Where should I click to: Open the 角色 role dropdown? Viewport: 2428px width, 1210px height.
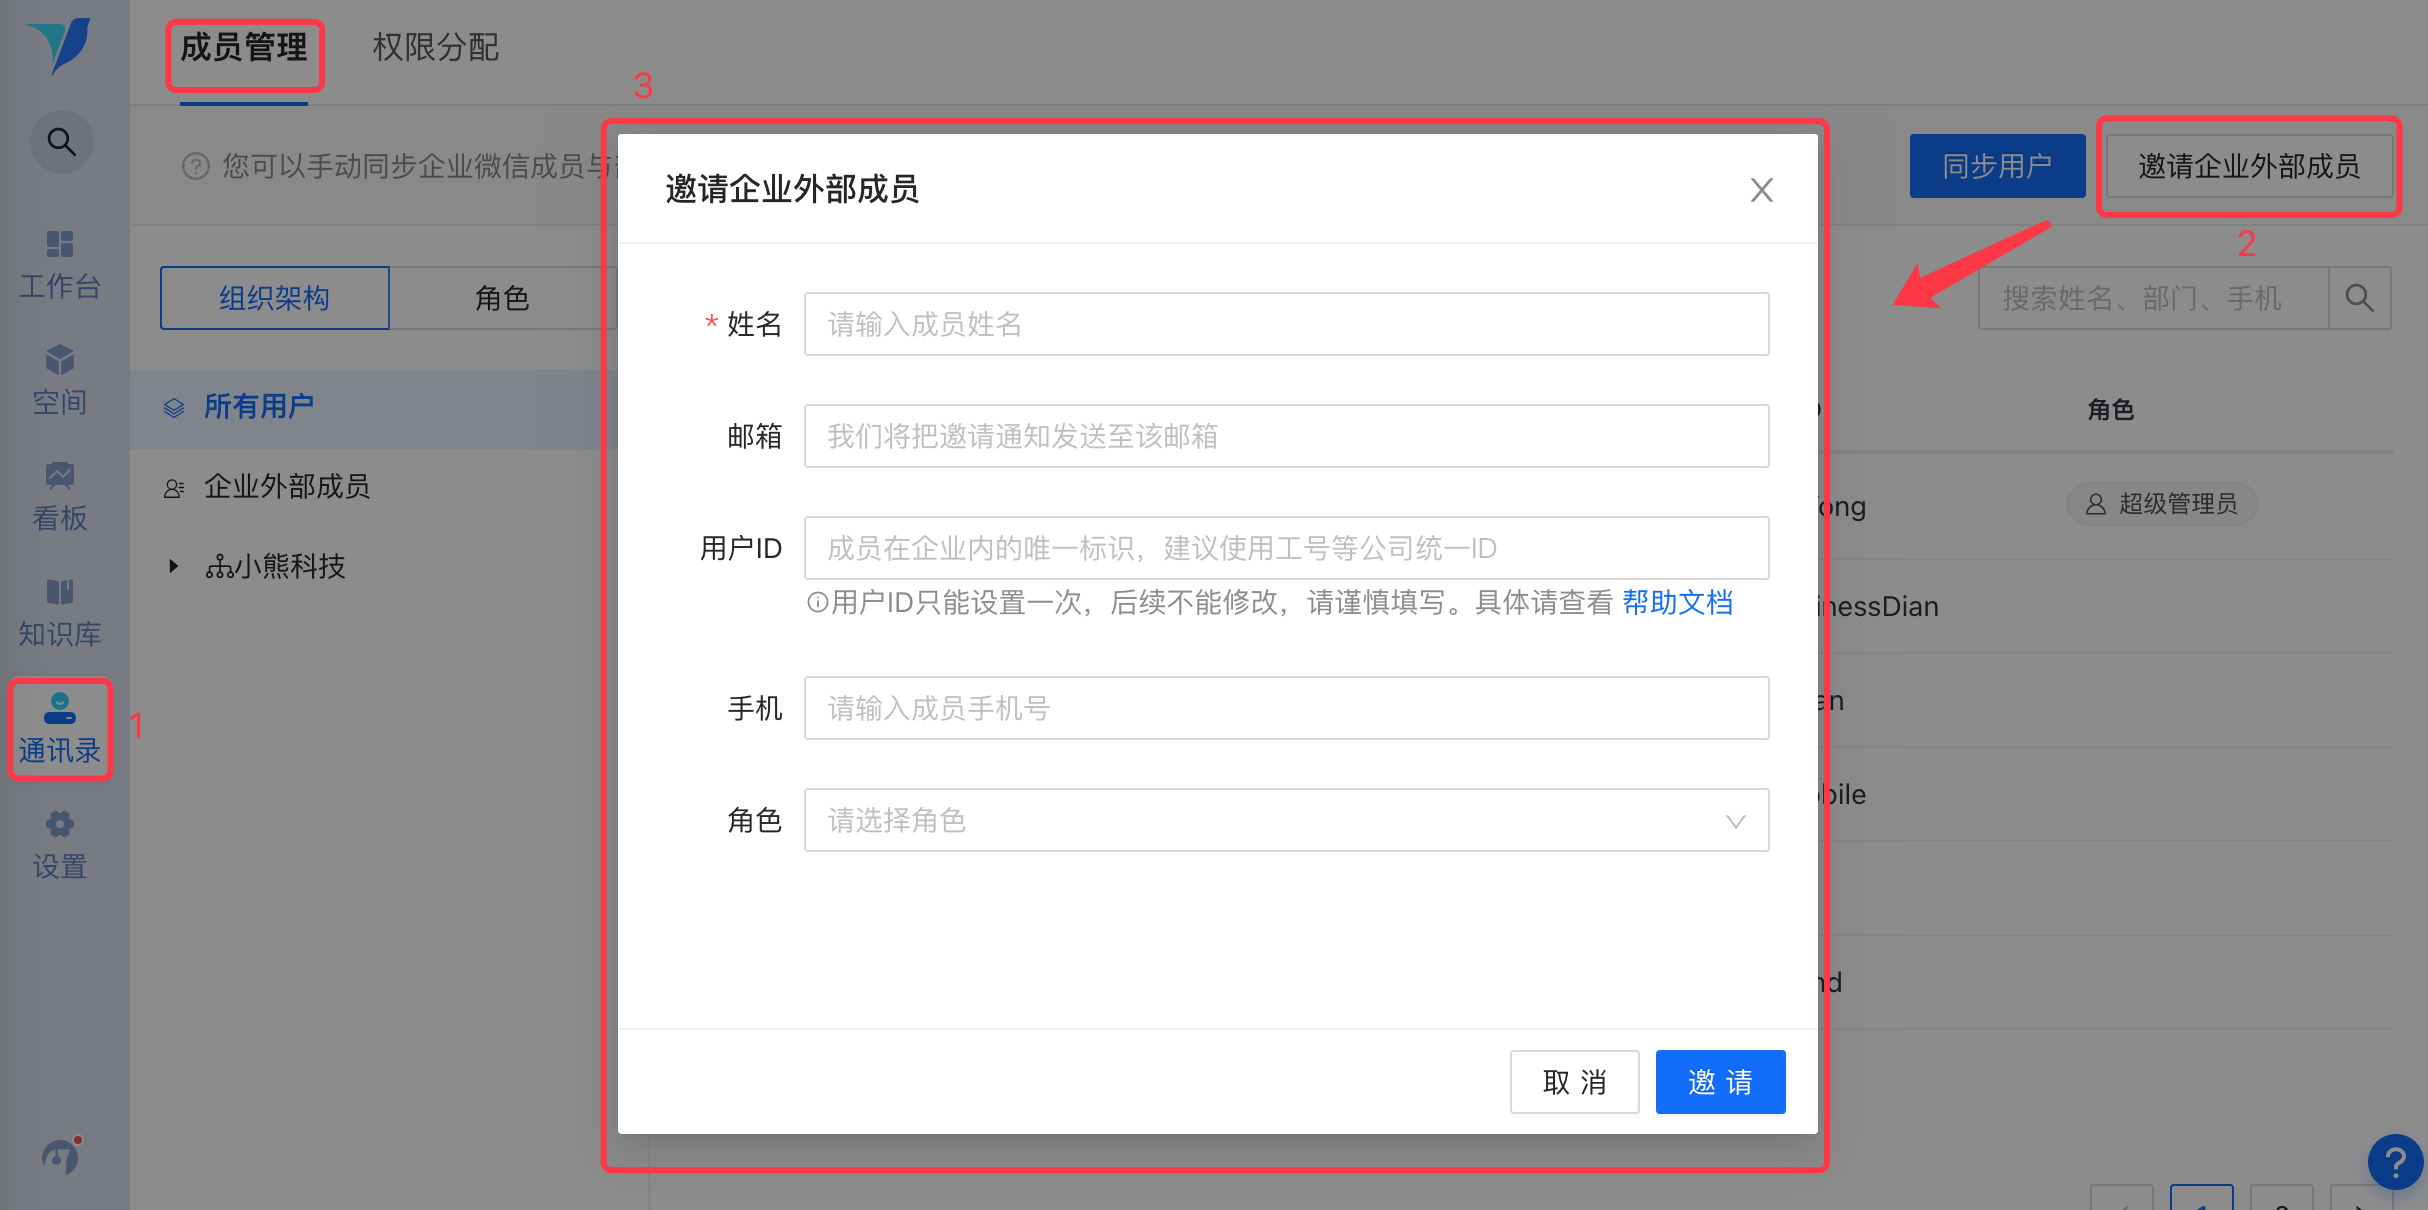(x=1286, y=820)
